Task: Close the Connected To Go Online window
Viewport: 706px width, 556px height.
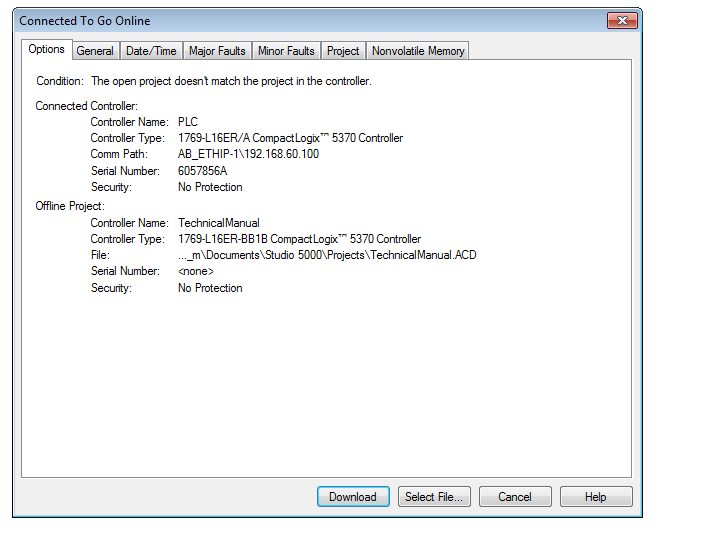Action: (623, 20)
